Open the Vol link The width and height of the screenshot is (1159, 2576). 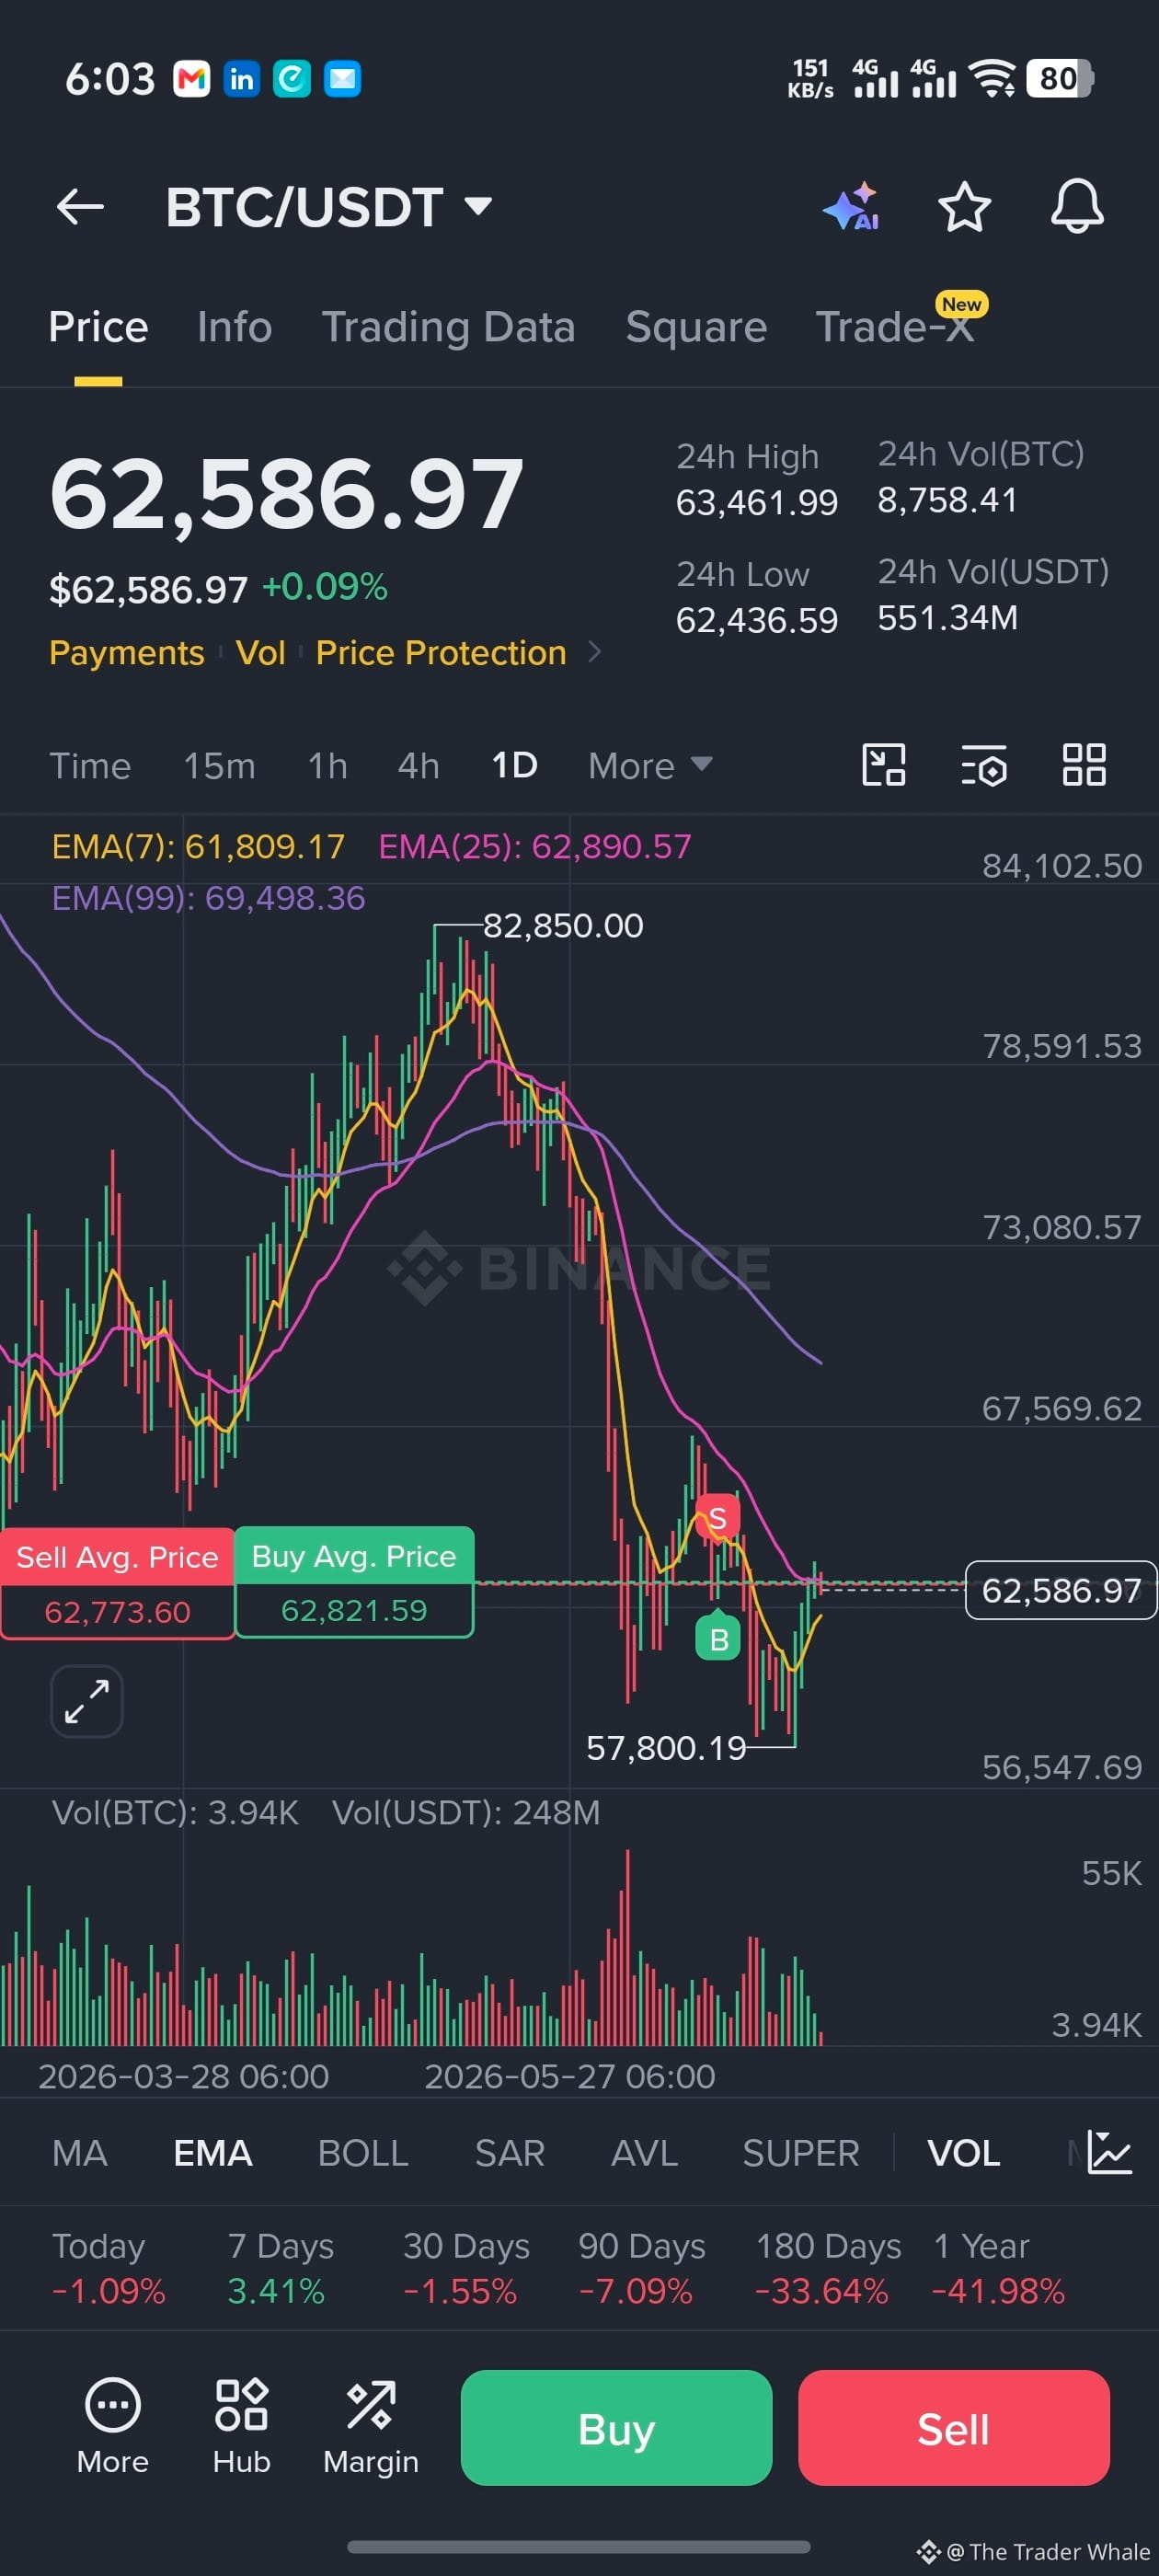coord(260,652)
